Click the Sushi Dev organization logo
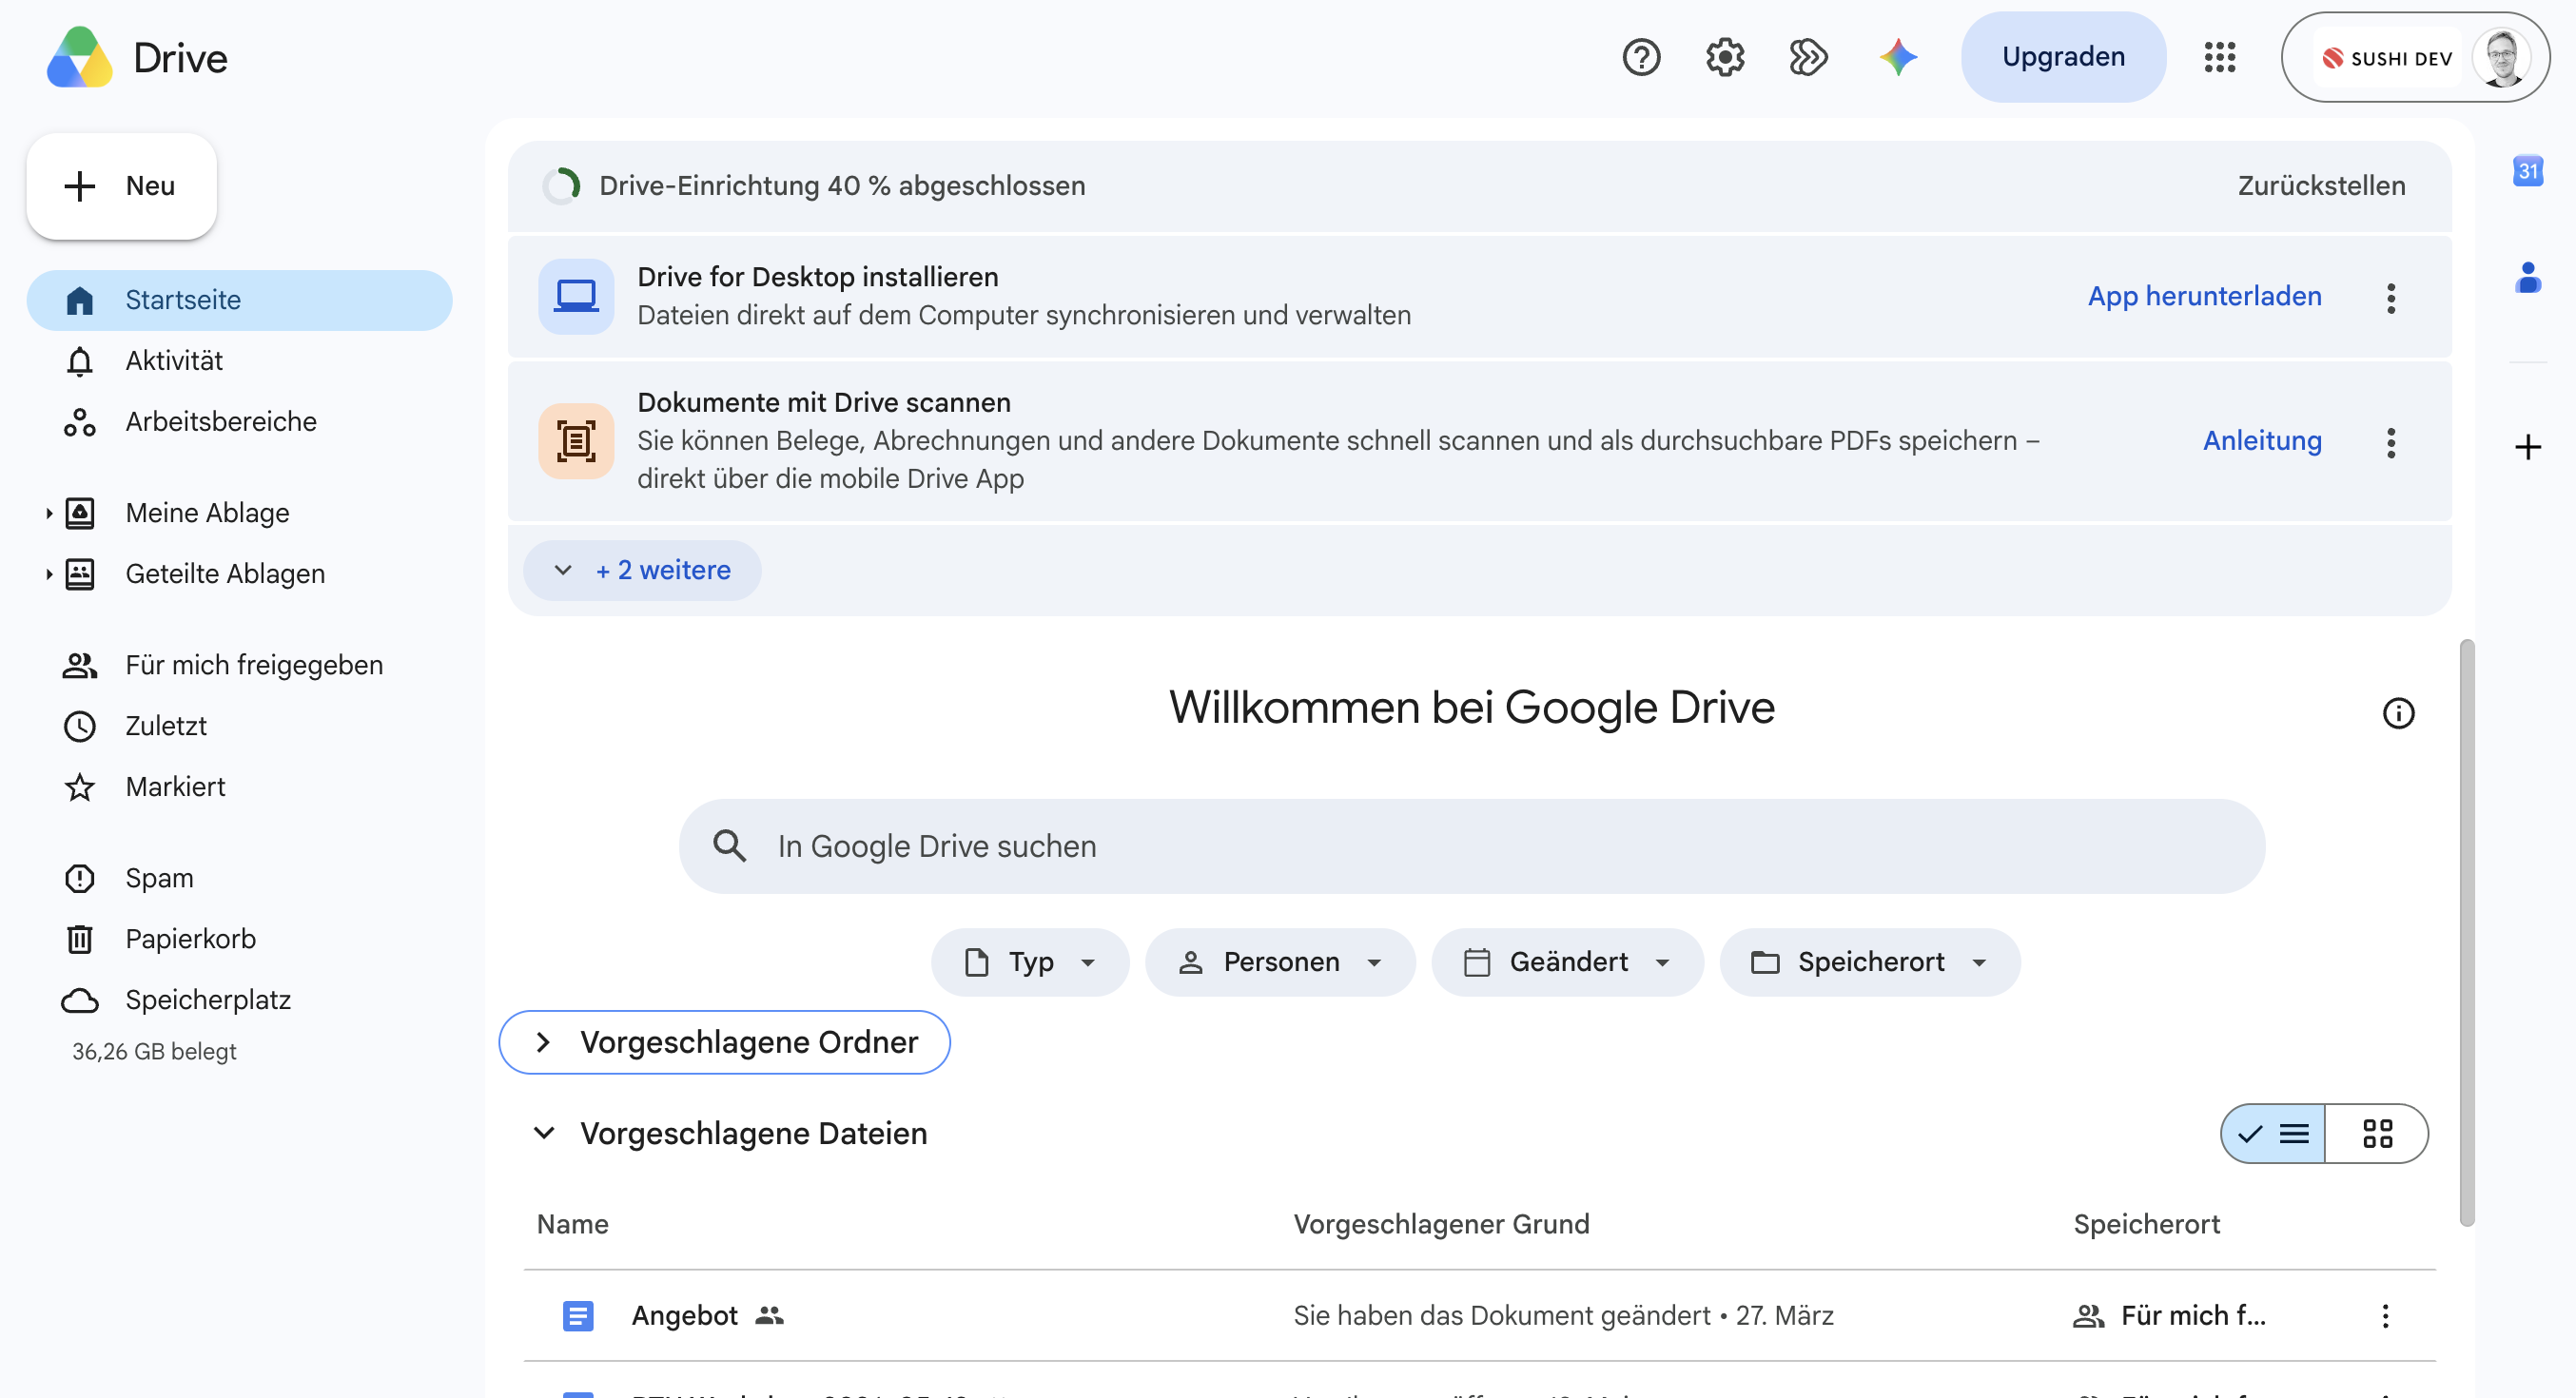Image resolution: width=2576 pixels, height=1398 pixels. (2386, 58)
